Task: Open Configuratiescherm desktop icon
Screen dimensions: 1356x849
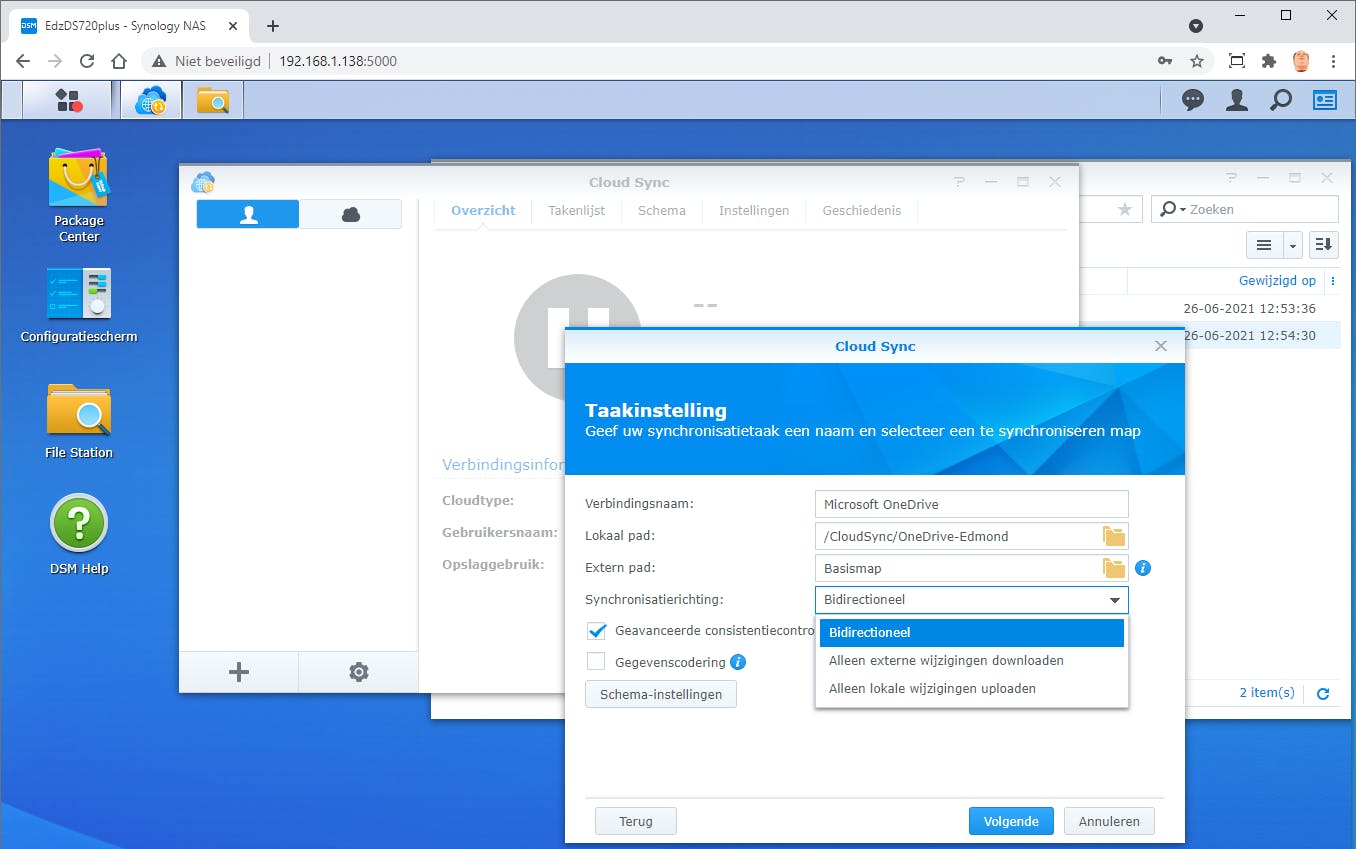Action: pos(79,306)
